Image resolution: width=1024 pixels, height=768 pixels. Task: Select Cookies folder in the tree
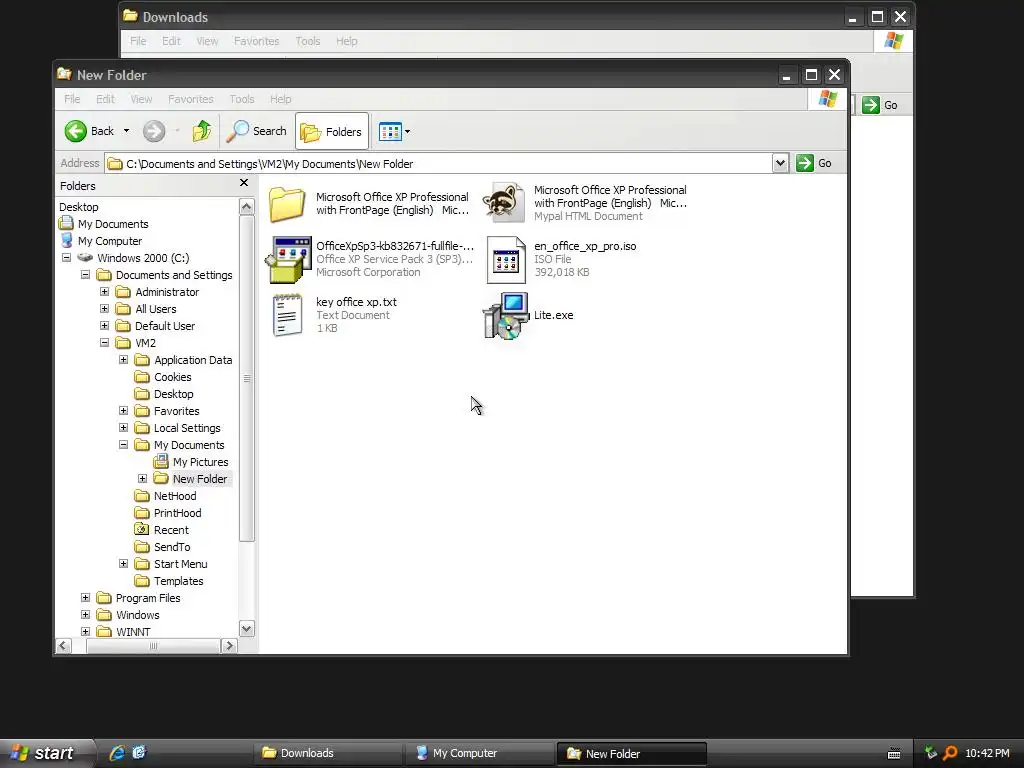click(x=172, y=377)
